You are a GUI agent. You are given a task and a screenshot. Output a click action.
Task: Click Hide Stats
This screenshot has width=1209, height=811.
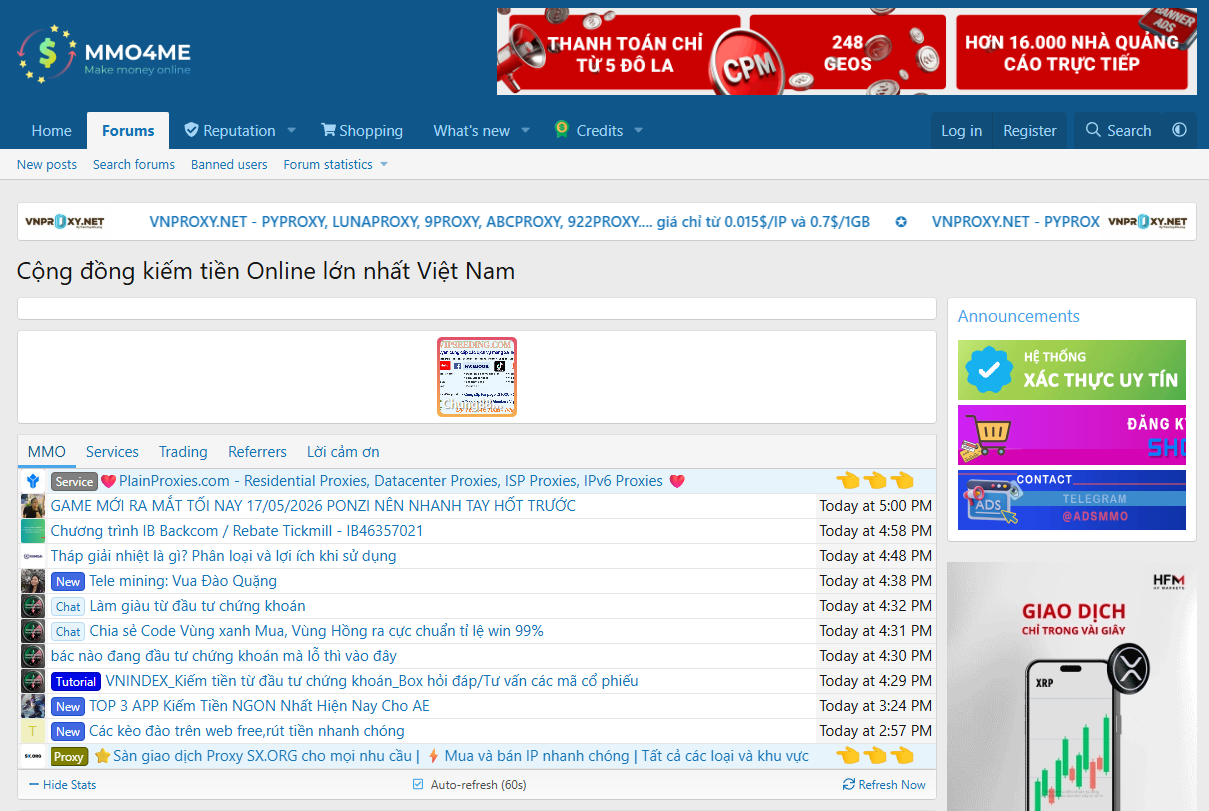[x=62, y=784]
